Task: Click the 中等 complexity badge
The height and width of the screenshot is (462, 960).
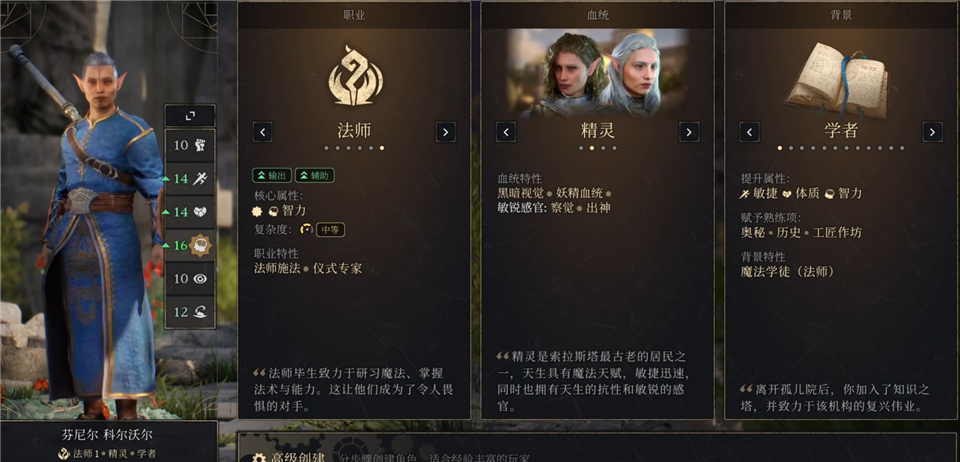Action: point(331,230)
